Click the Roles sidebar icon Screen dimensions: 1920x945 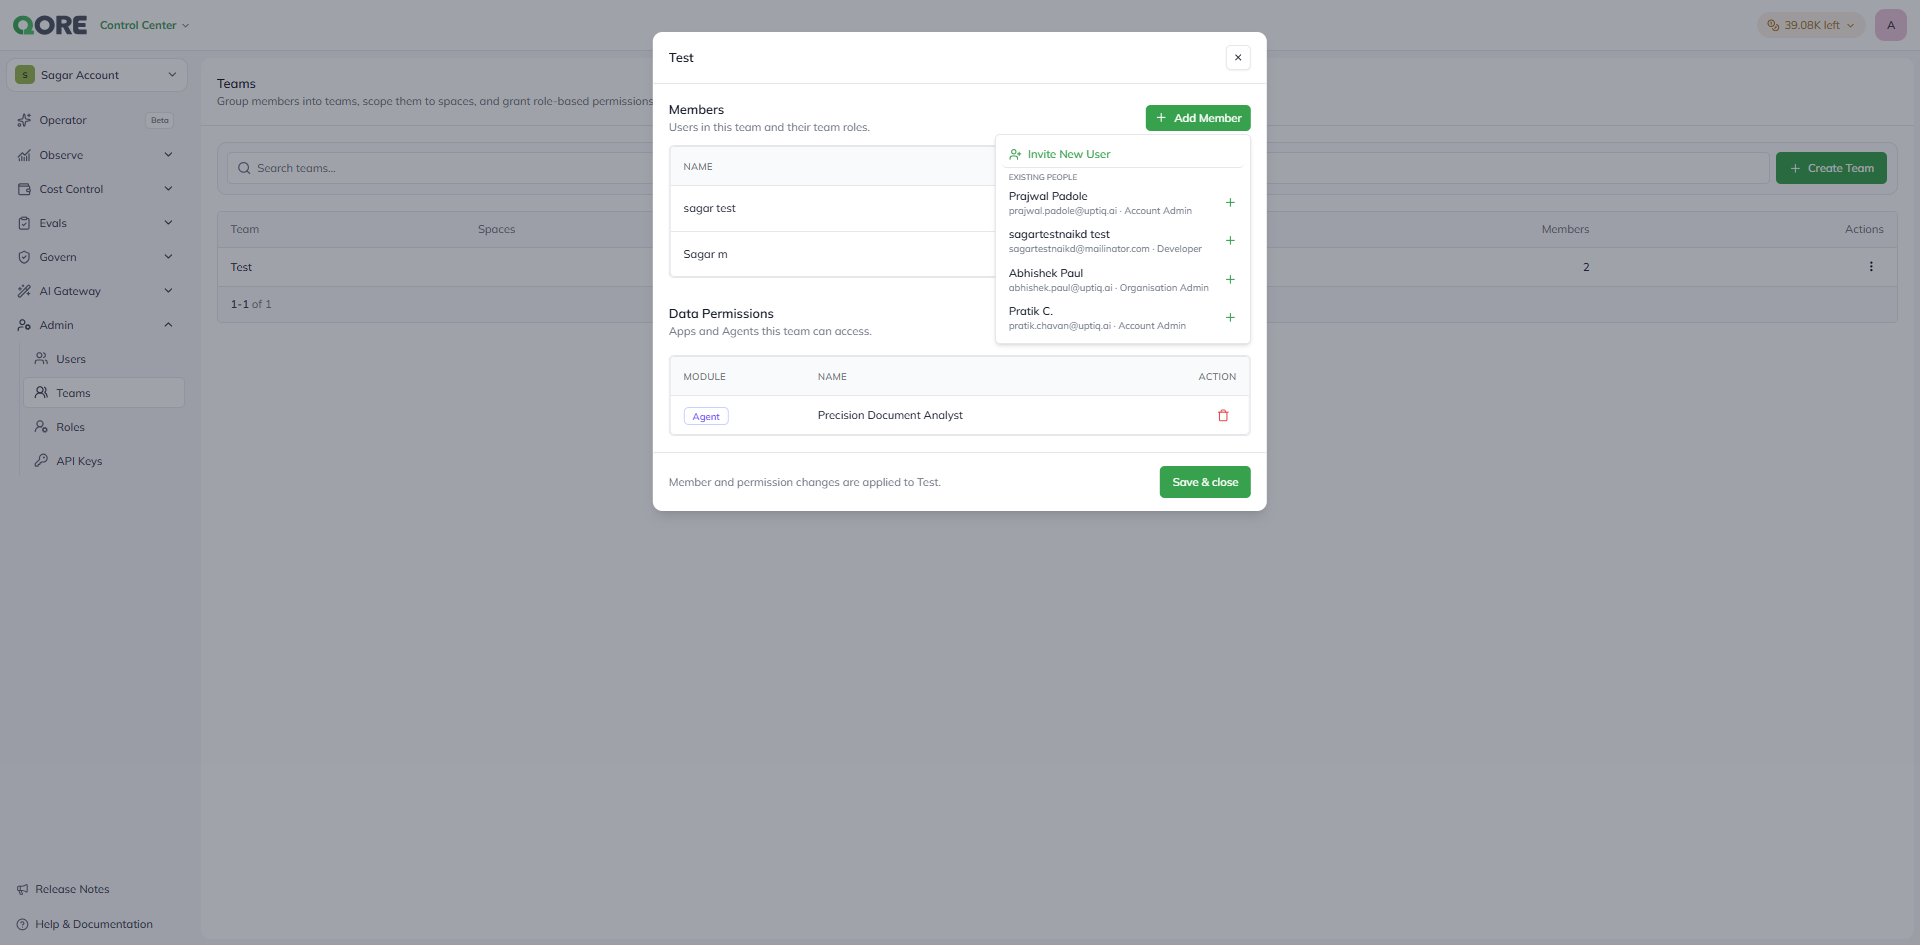click(x=41, y=427)
